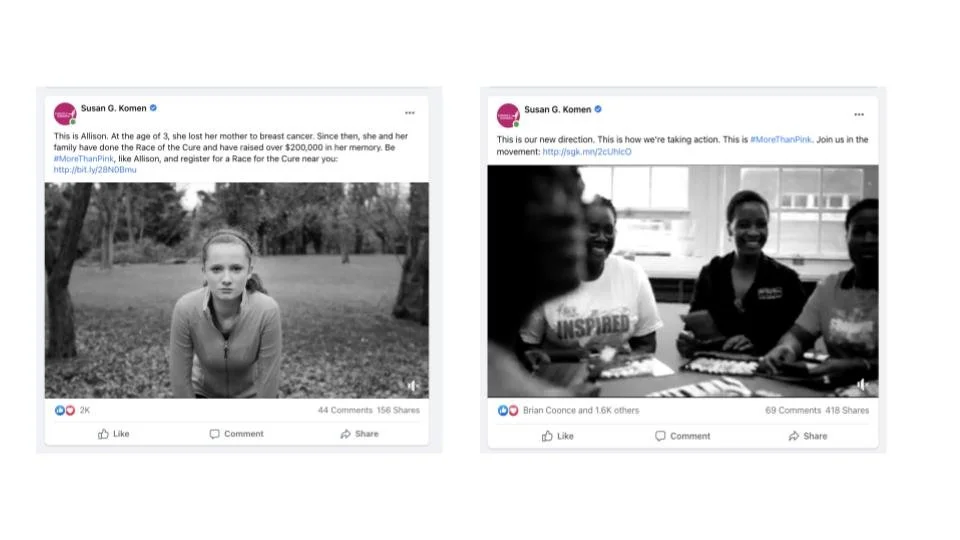The image size is (960, 540).
Task: Unmute the video with women at table
Action: click(x=862, y=384)
